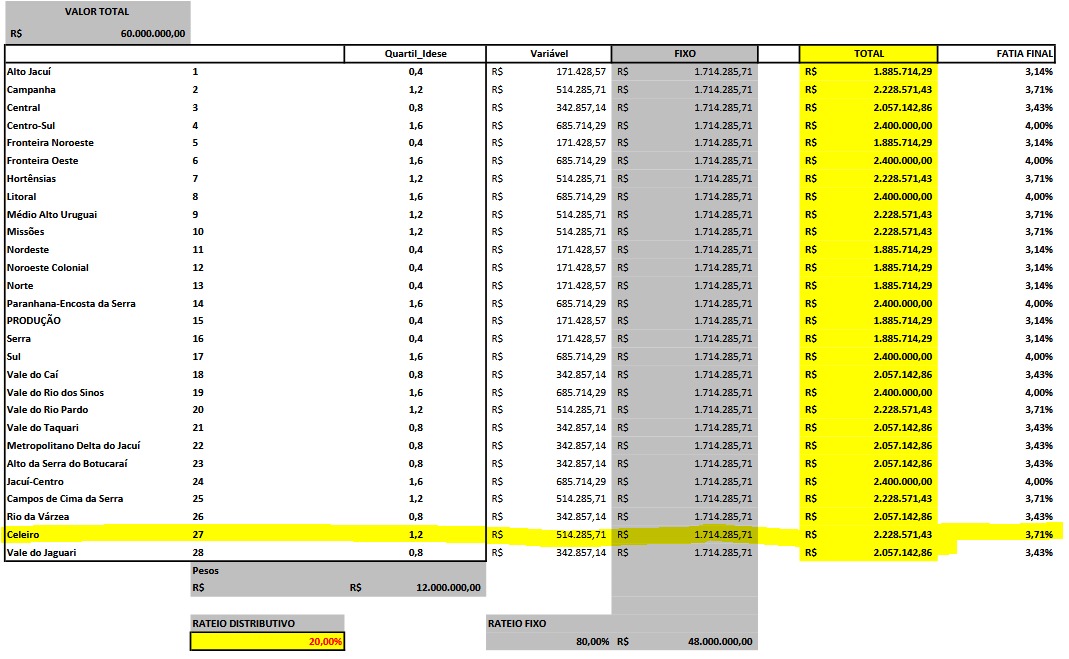Select the 80,00% rateio fixo value
The width and height of the screenshot is (1069, 659).
point(592,641)
